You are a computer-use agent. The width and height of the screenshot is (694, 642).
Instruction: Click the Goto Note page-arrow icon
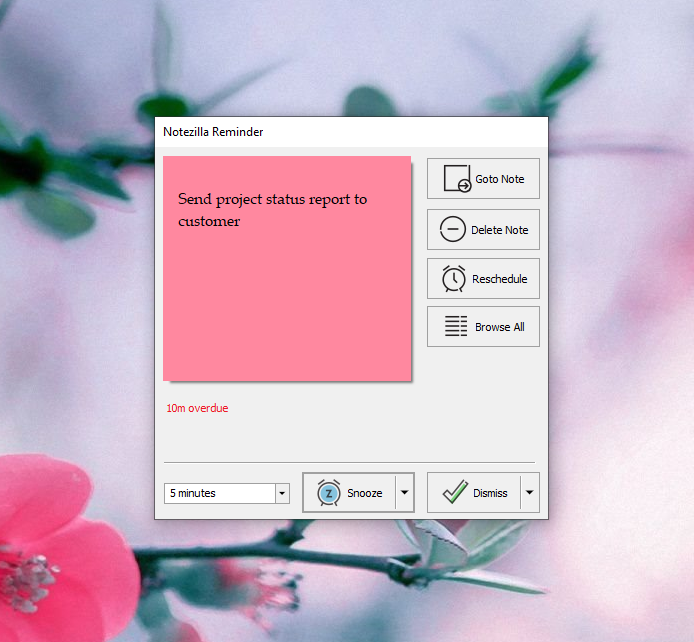(457, 179)
